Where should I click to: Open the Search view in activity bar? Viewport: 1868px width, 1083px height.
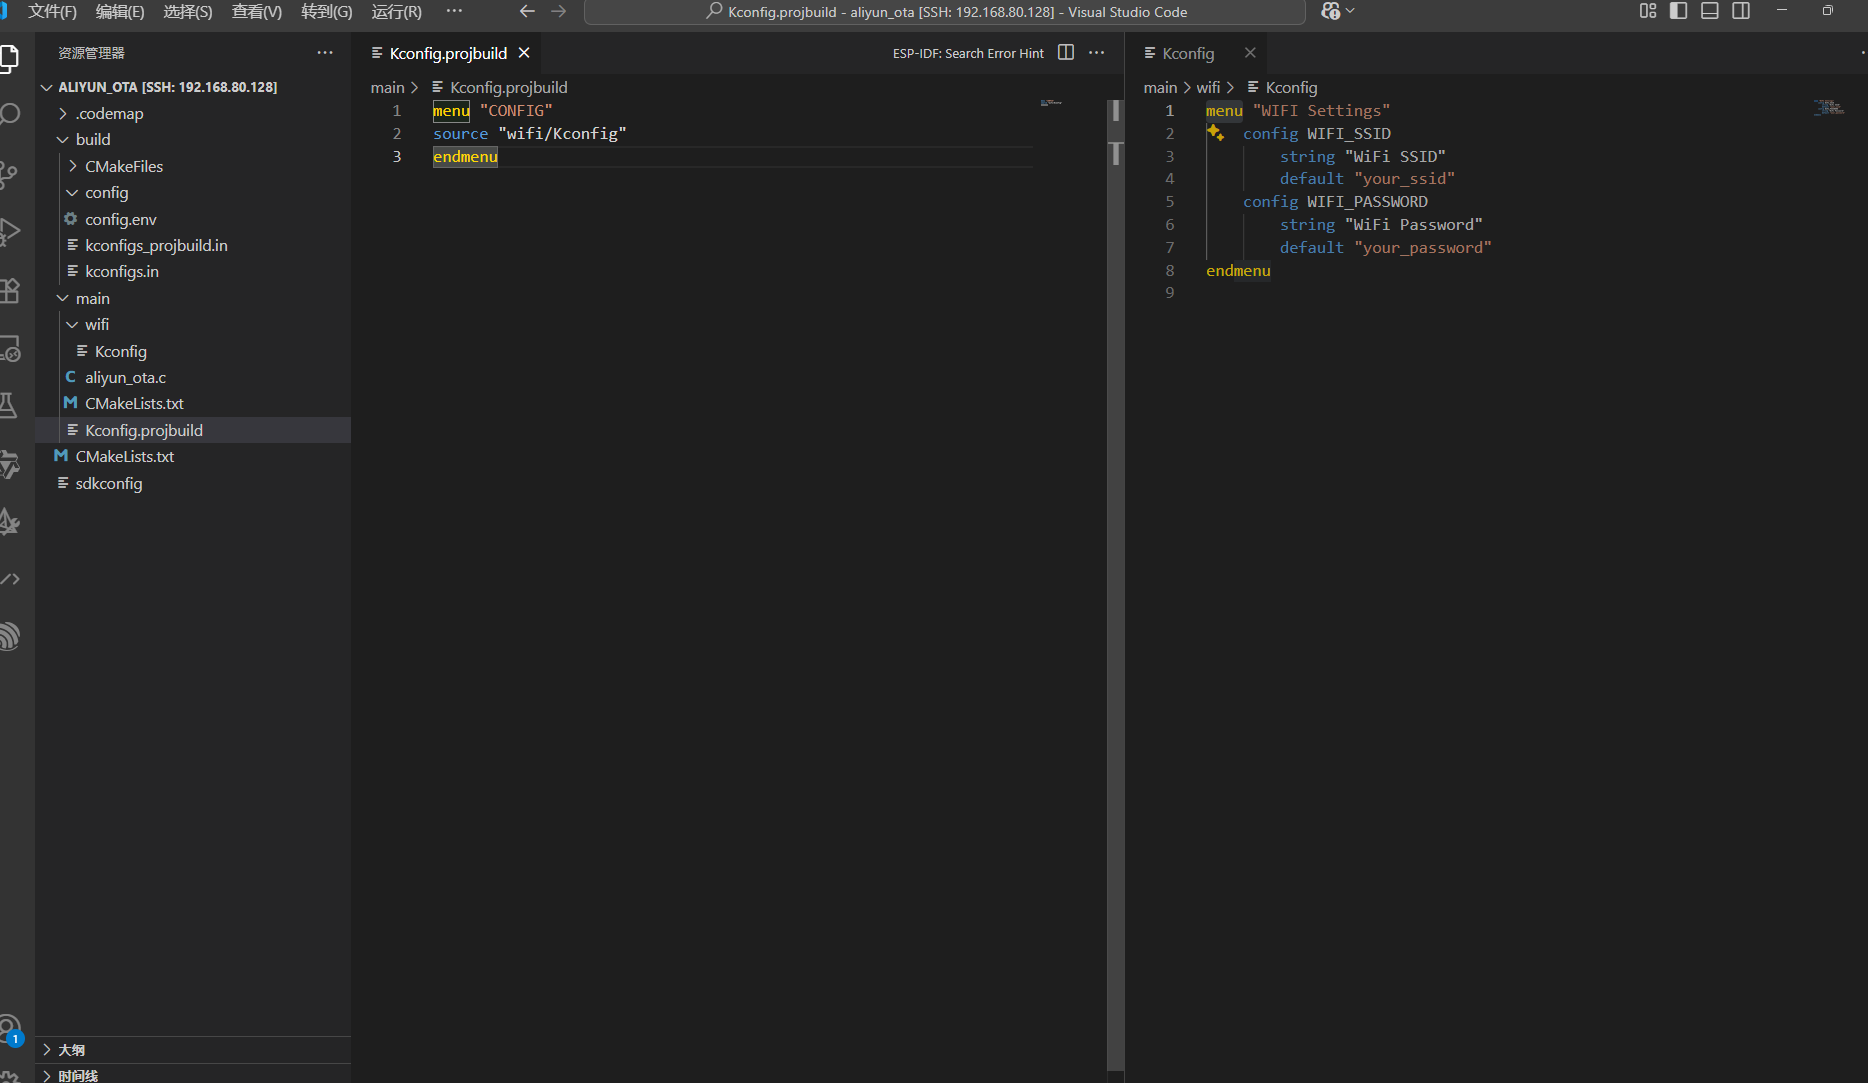point(9,114)
